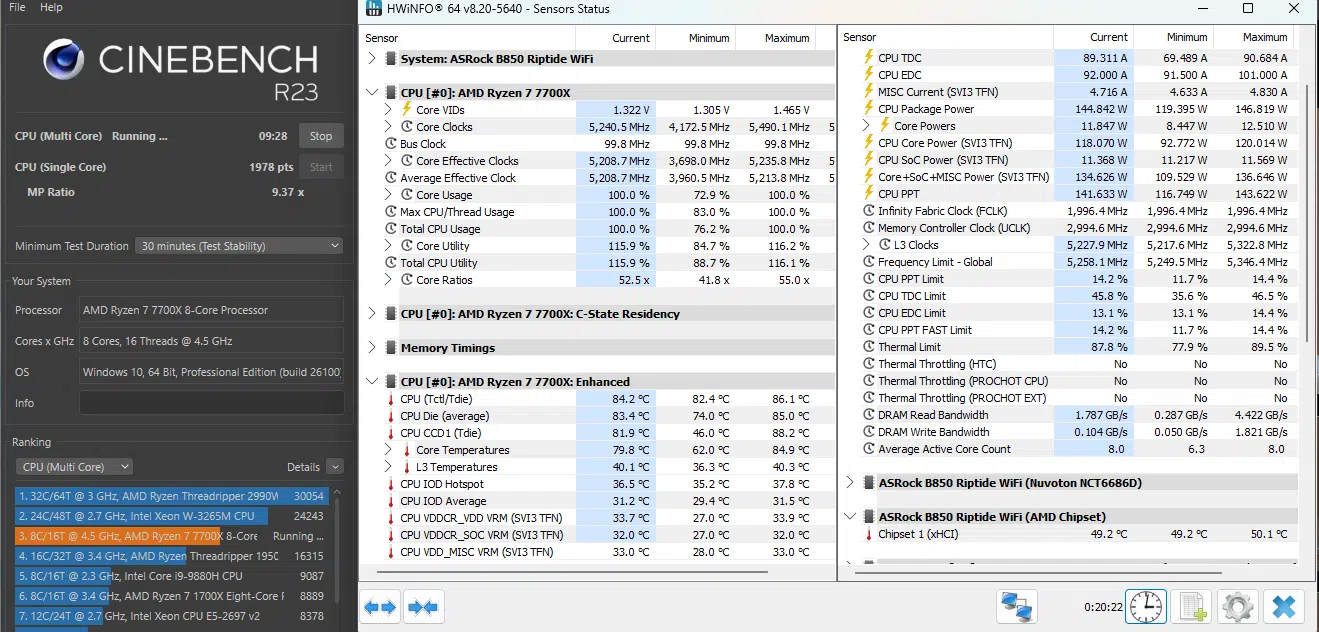Select the Ryzen 7 1700X ranking entry
Image resolution: width=1319 pixels, height=632 pixels.
coord(171,596)
